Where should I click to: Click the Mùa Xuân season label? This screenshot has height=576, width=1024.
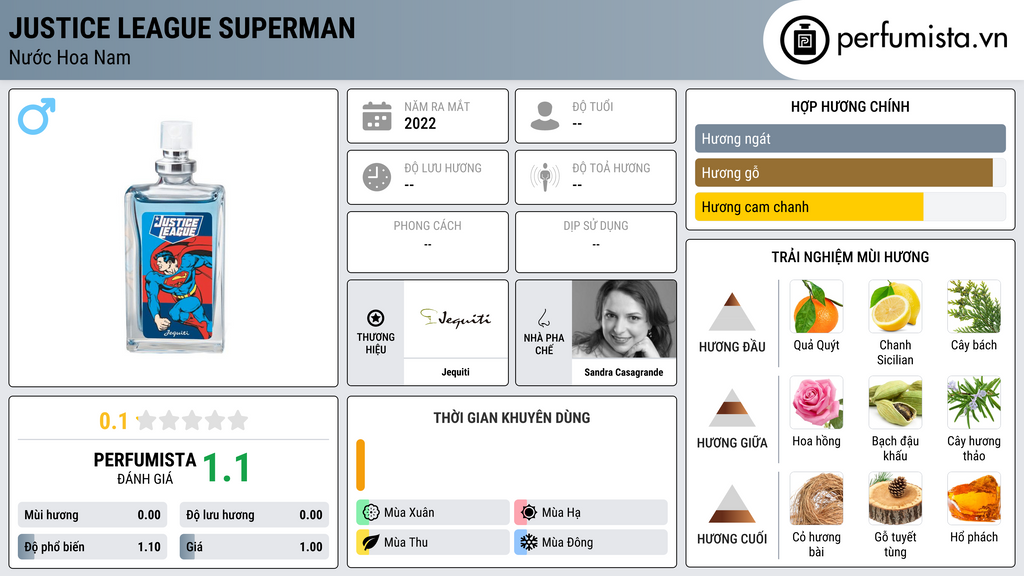(409, 513)
